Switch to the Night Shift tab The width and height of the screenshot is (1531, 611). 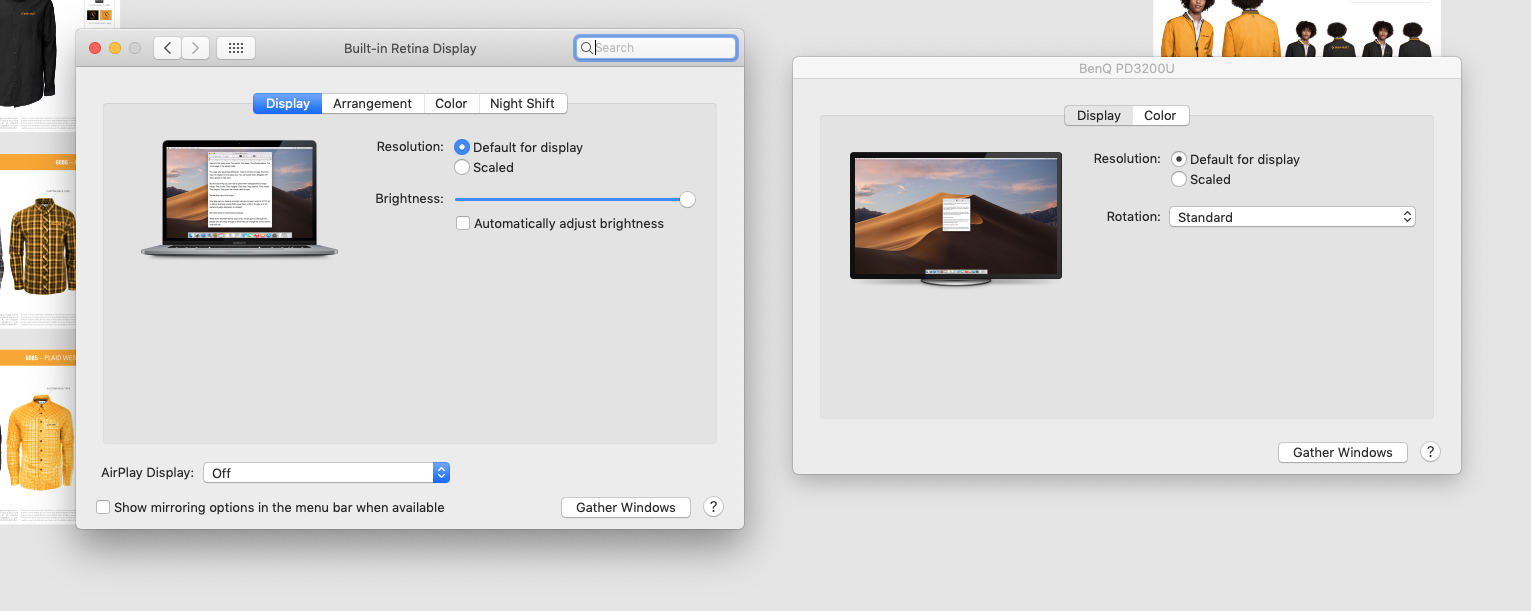point(522,103)
